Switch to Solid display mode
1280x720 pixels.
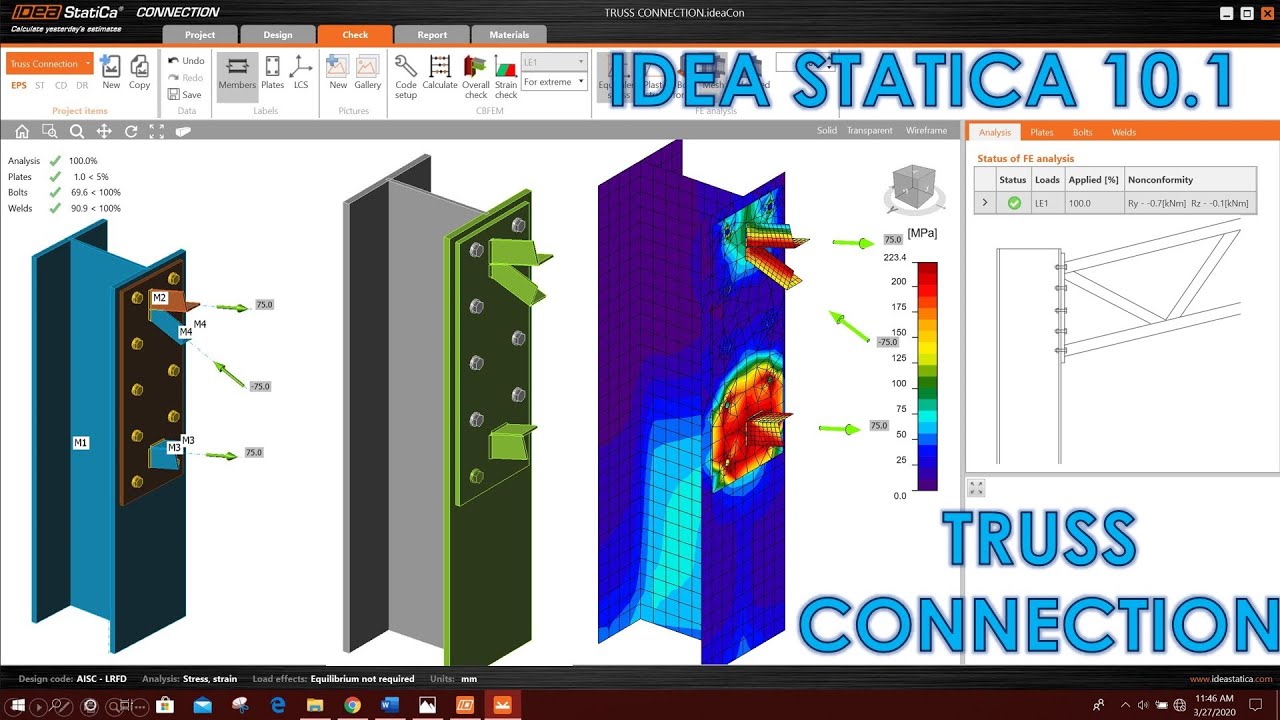point(826,130)
